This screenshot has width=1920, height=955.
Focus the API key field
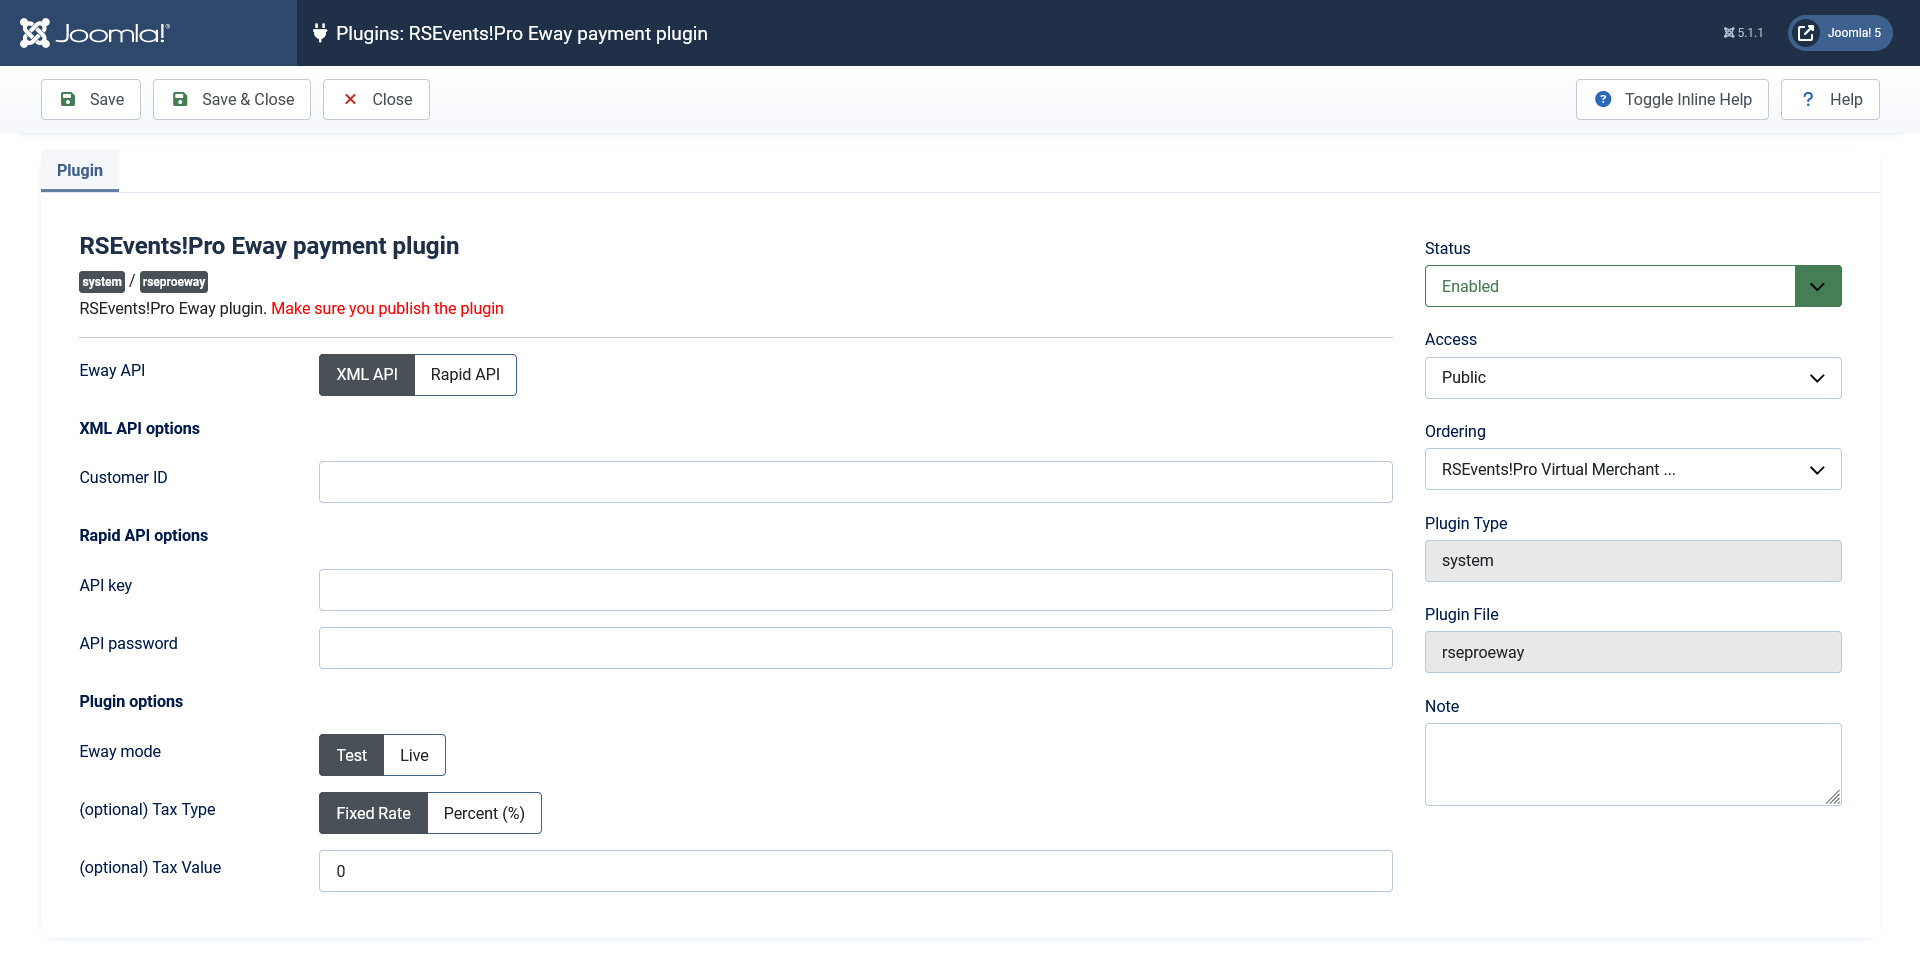[856, 590]
